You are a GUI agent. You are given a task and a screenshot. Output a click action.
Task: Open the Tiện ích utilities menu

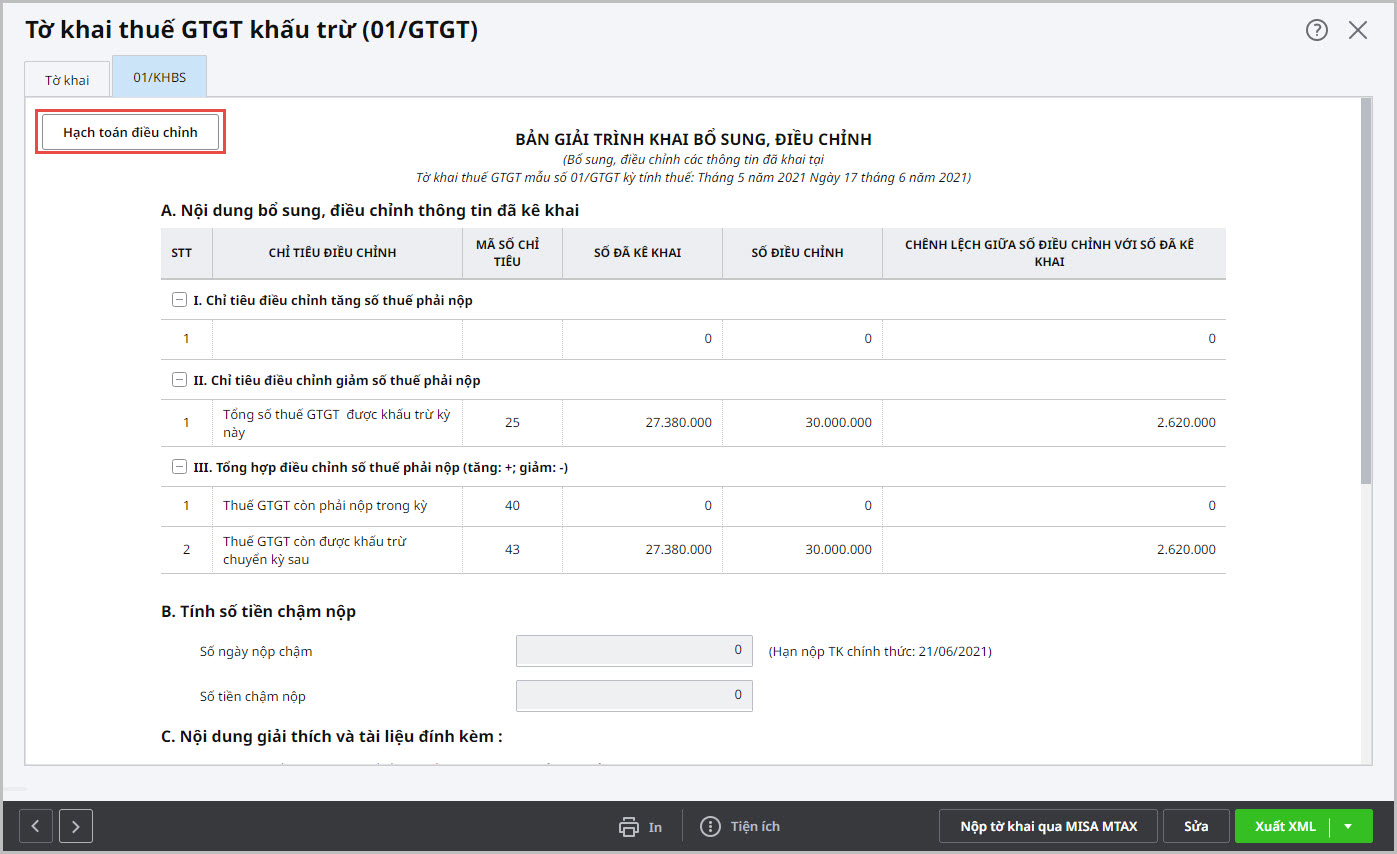(740, 827)
